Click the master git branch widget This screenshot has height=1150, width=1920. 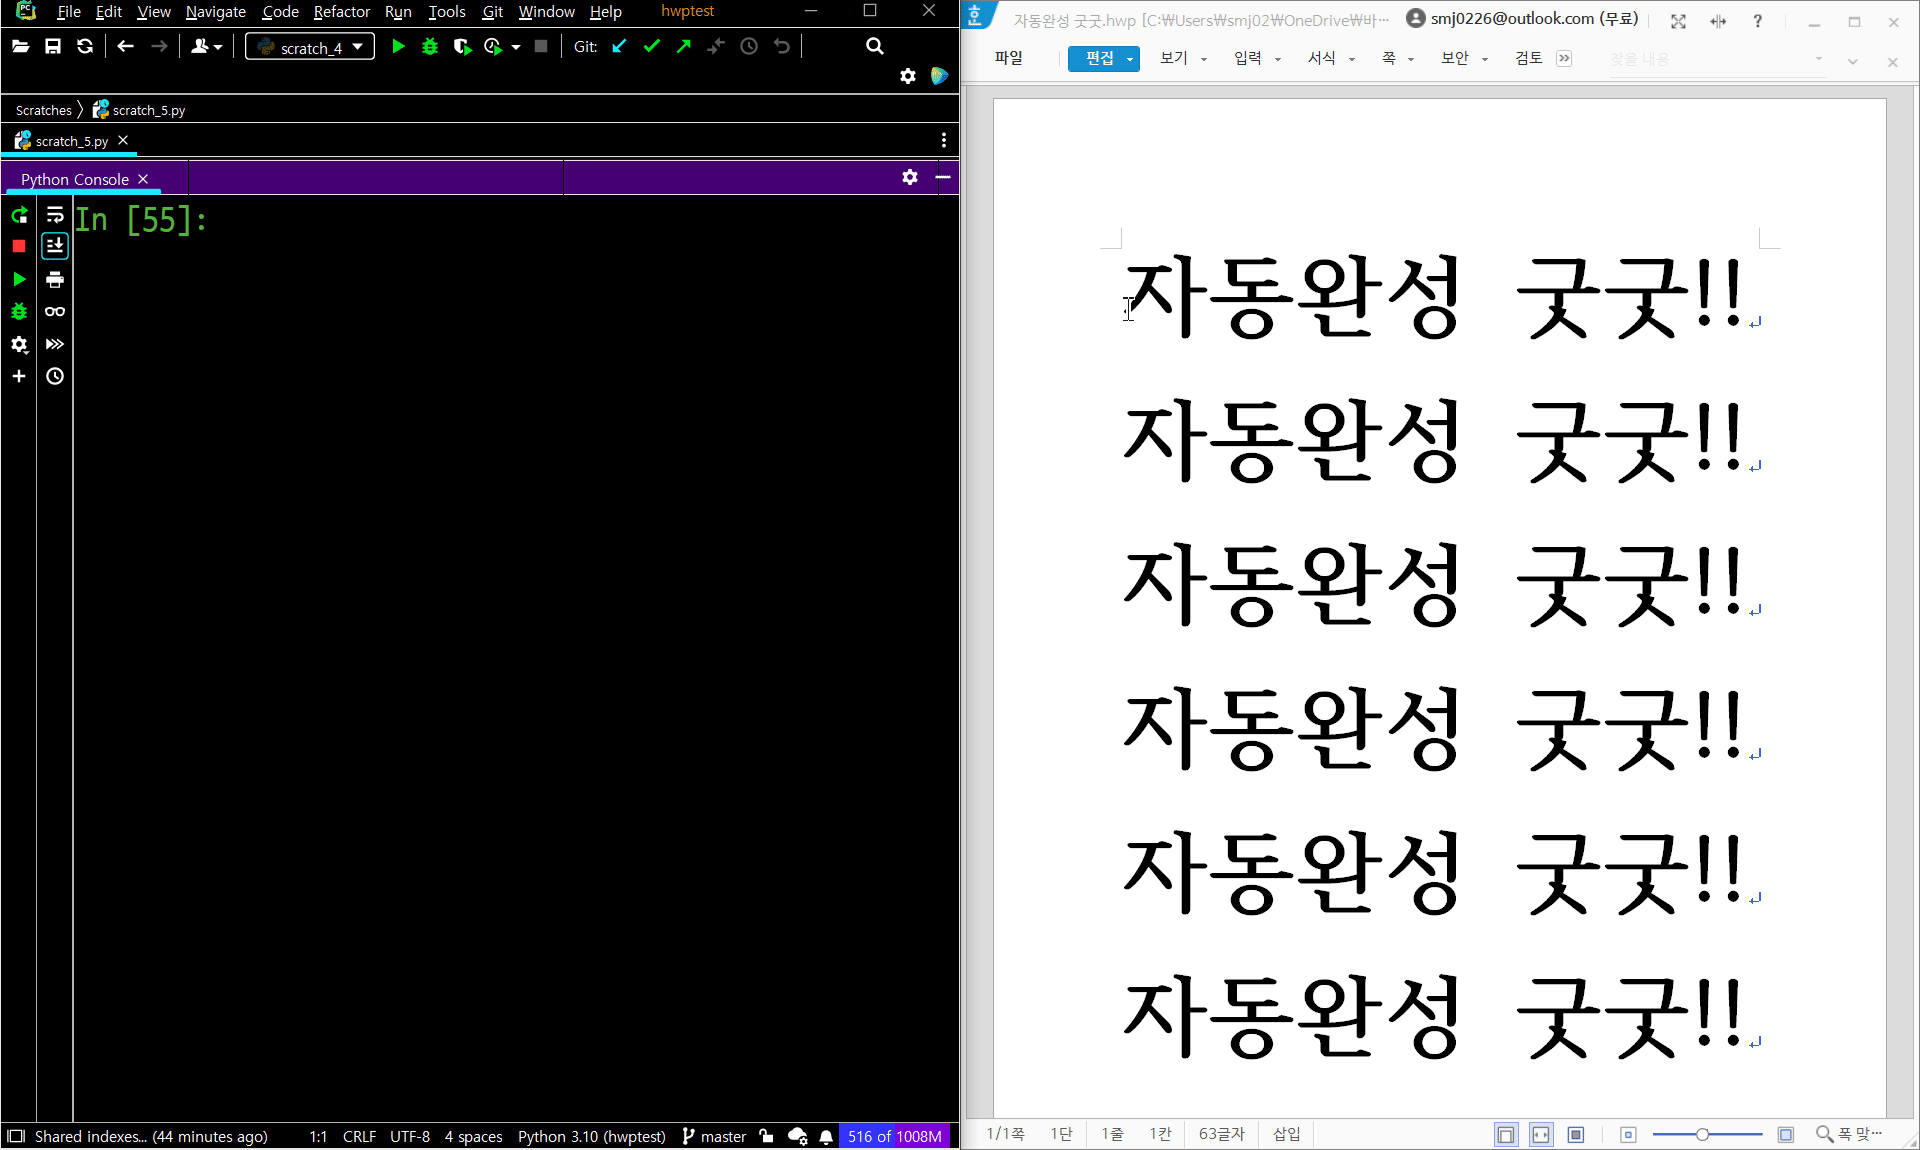pyautogui.click(x=714, y=1136)
